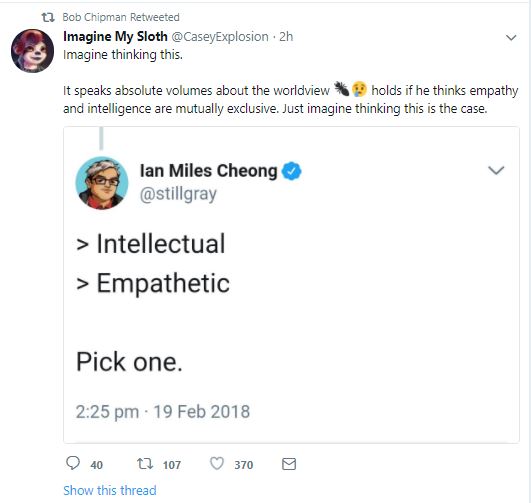Click the reply speech bubble icon
531x503 pixels.
pyautogui.click(x=73, y=463)
